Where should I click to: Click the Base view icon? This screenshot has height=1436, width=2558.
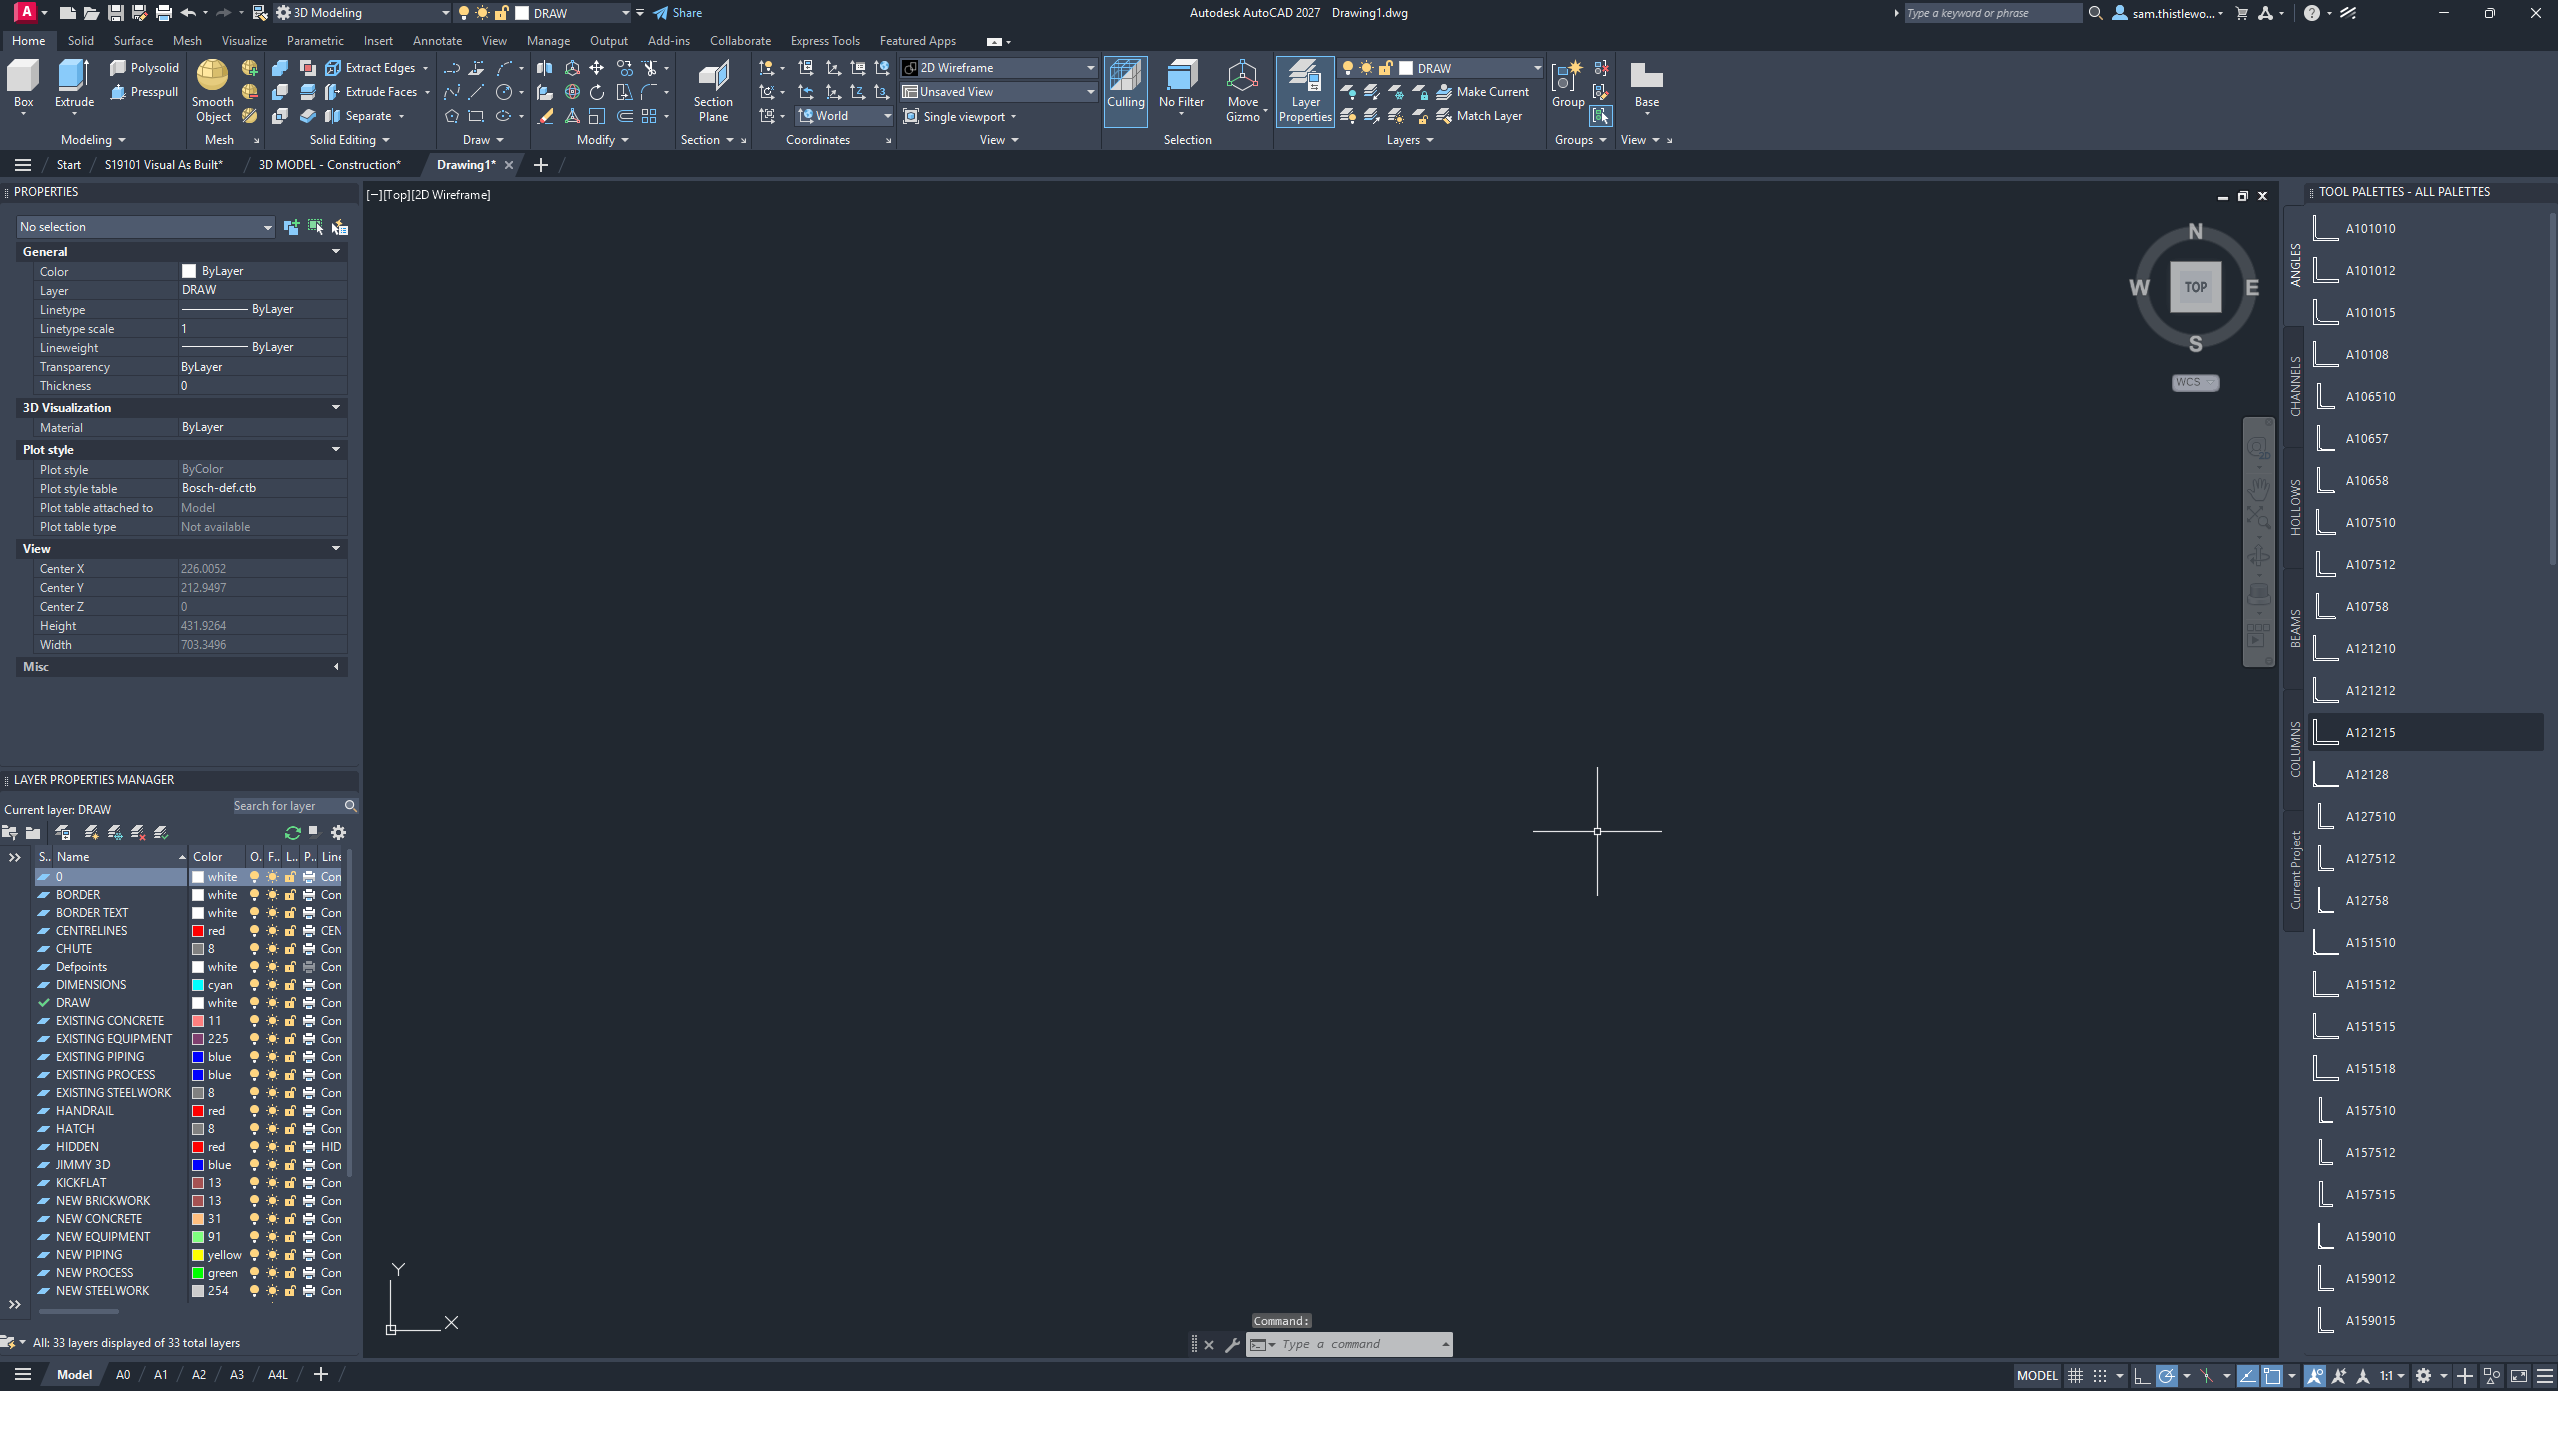point(1646,84)
